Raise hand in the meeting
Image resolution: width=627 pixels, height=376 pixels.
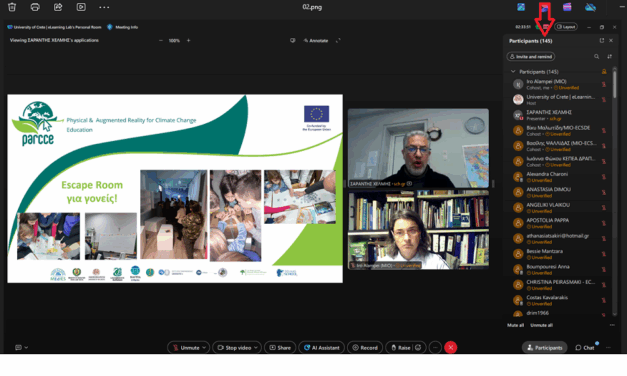(400, 348)
